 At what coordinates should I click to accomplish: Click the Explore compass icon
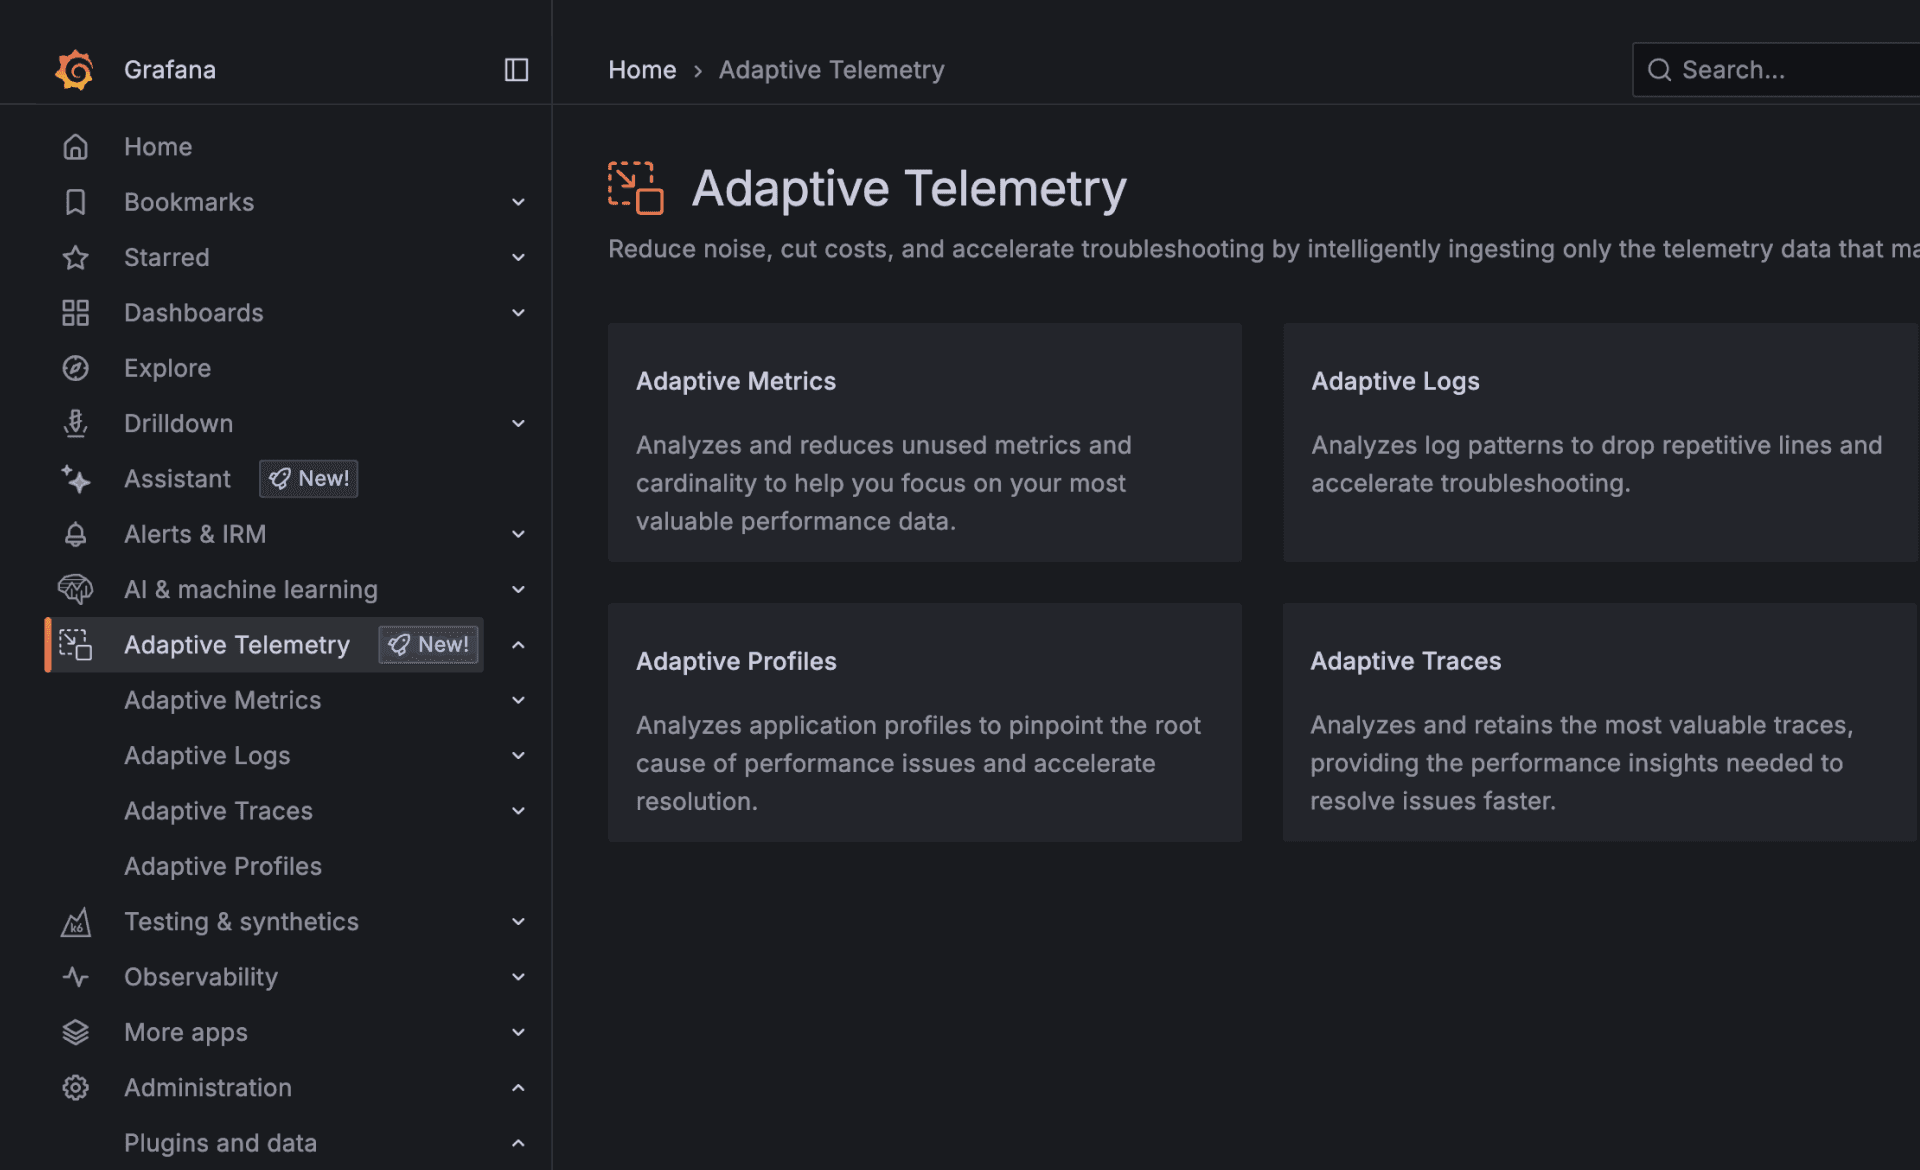tap(75, 368)
